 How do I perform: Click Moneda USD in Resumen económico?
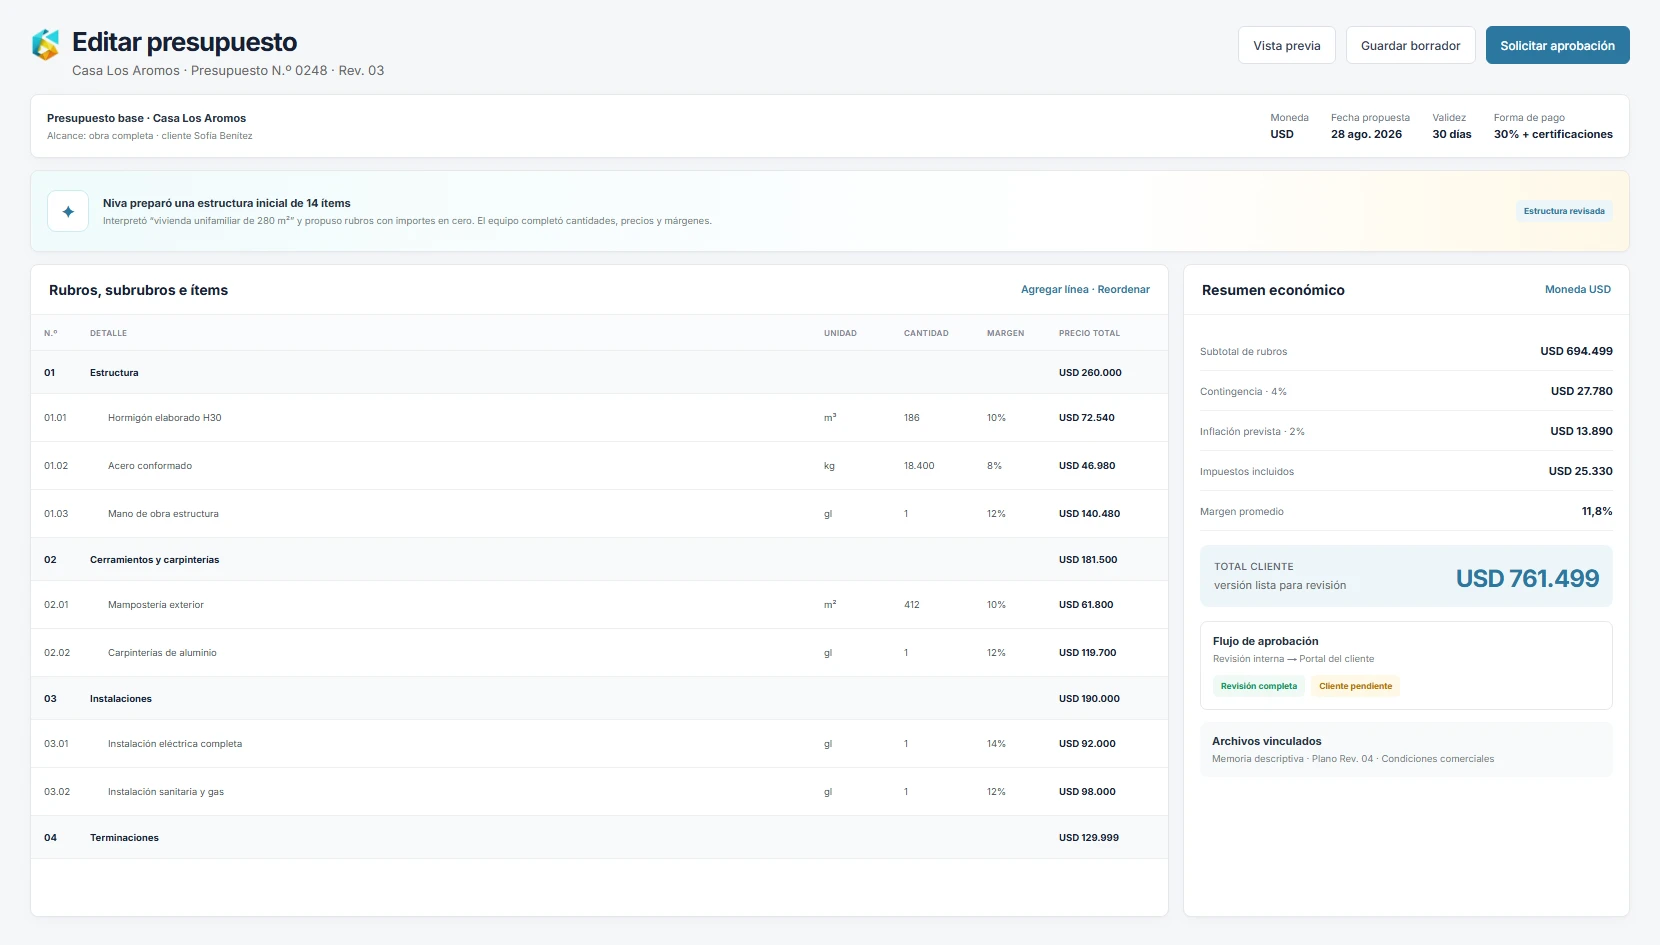[1577, 289]
